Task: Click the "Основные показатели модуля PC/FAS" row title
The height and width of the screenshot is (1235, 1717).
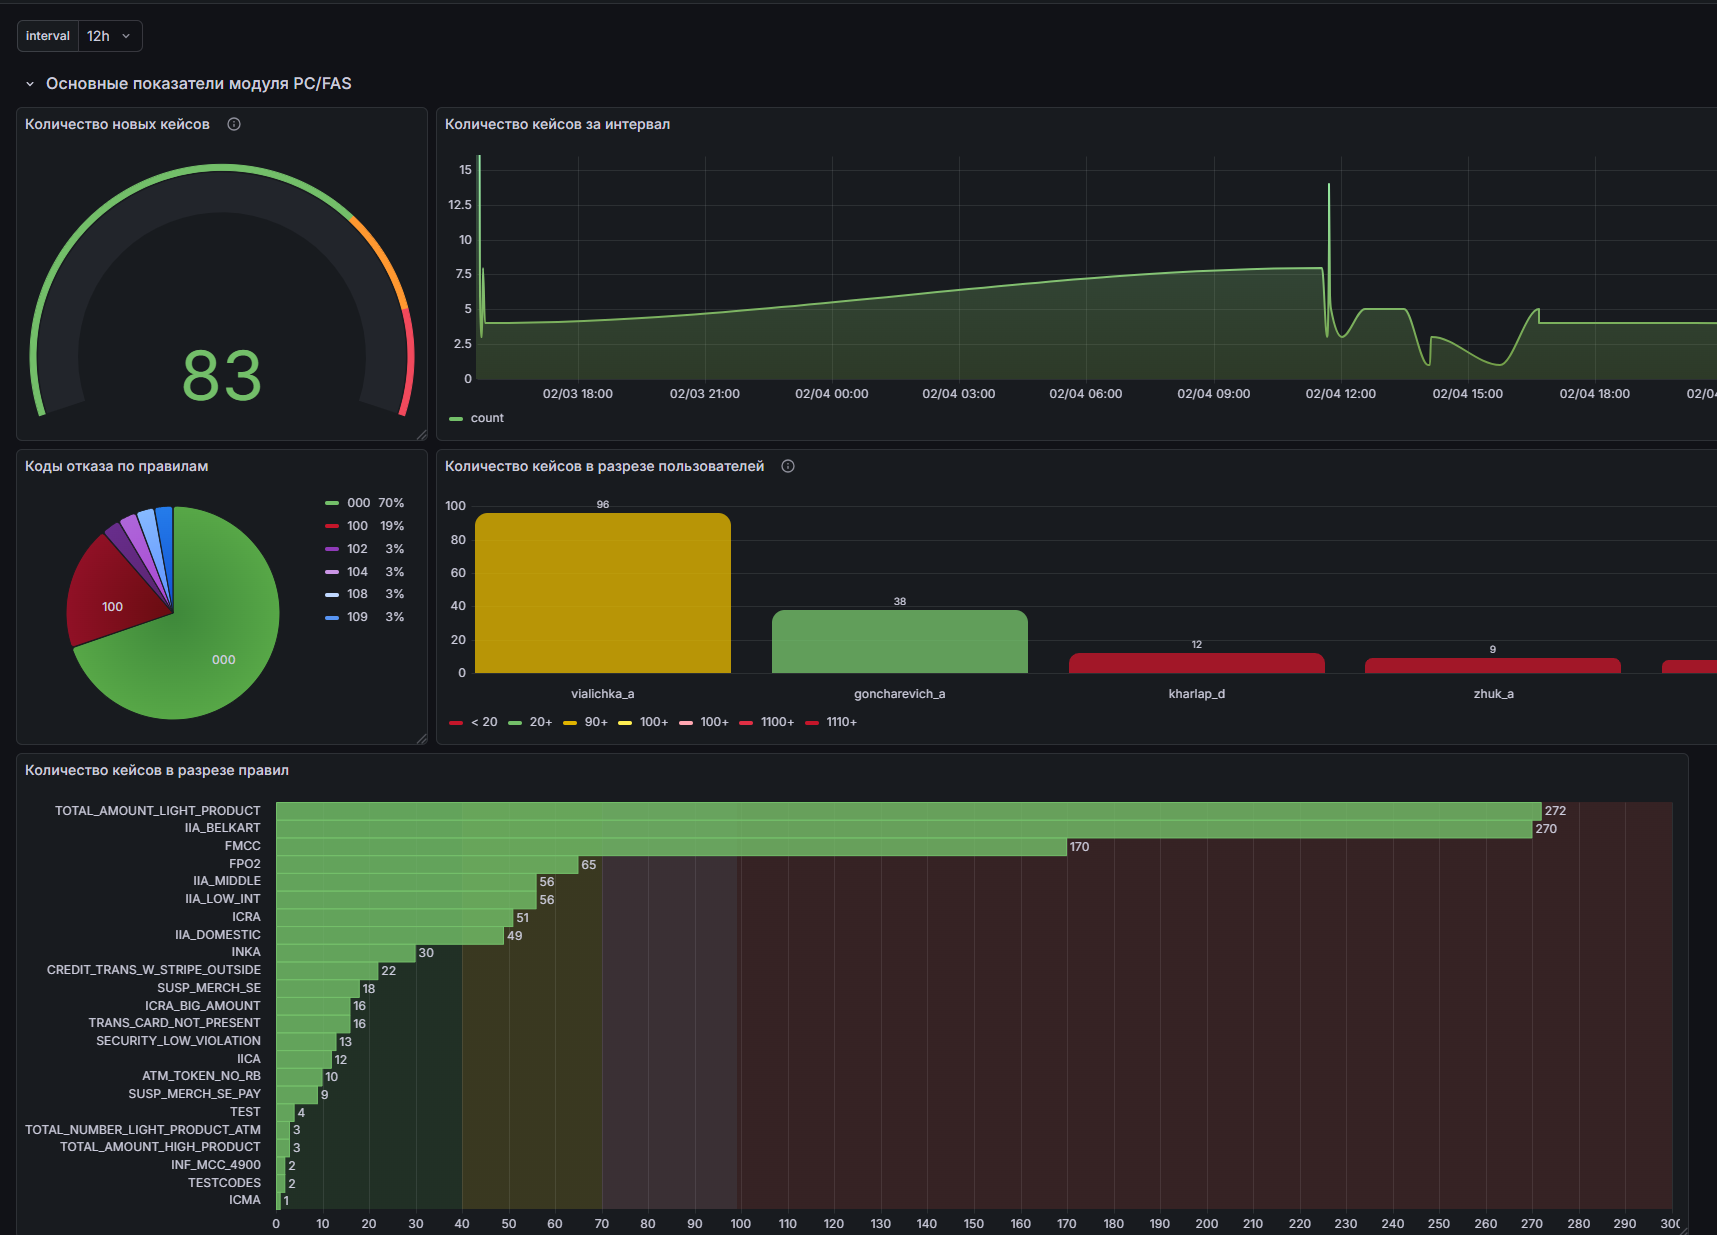Action: (x=198, y=84)
